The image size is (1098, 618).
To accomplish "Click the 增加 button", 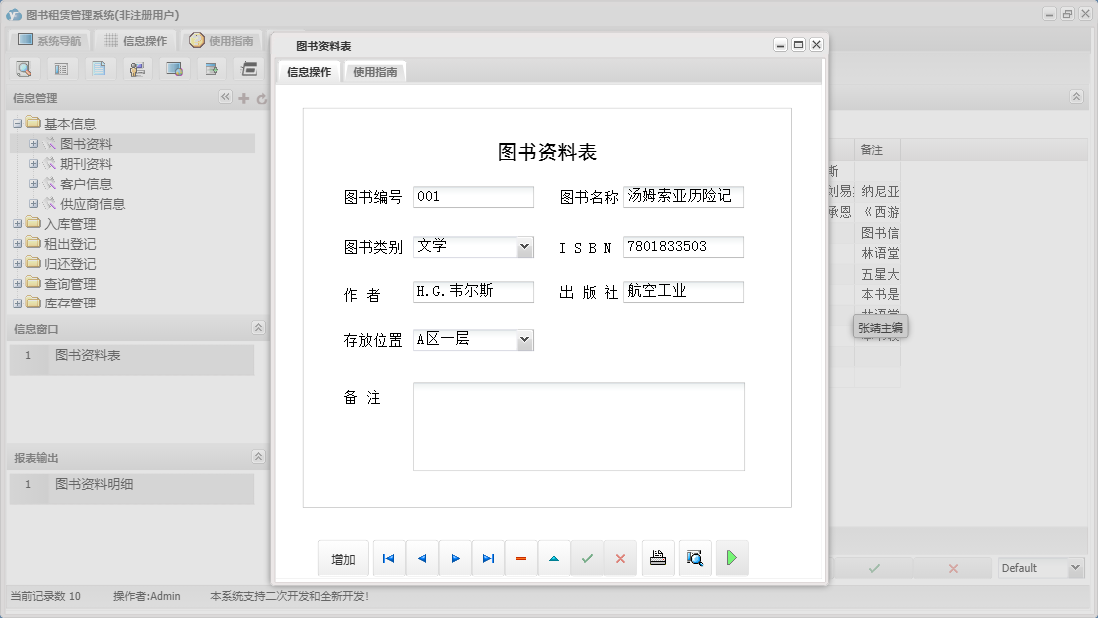I will click(343, 558).
